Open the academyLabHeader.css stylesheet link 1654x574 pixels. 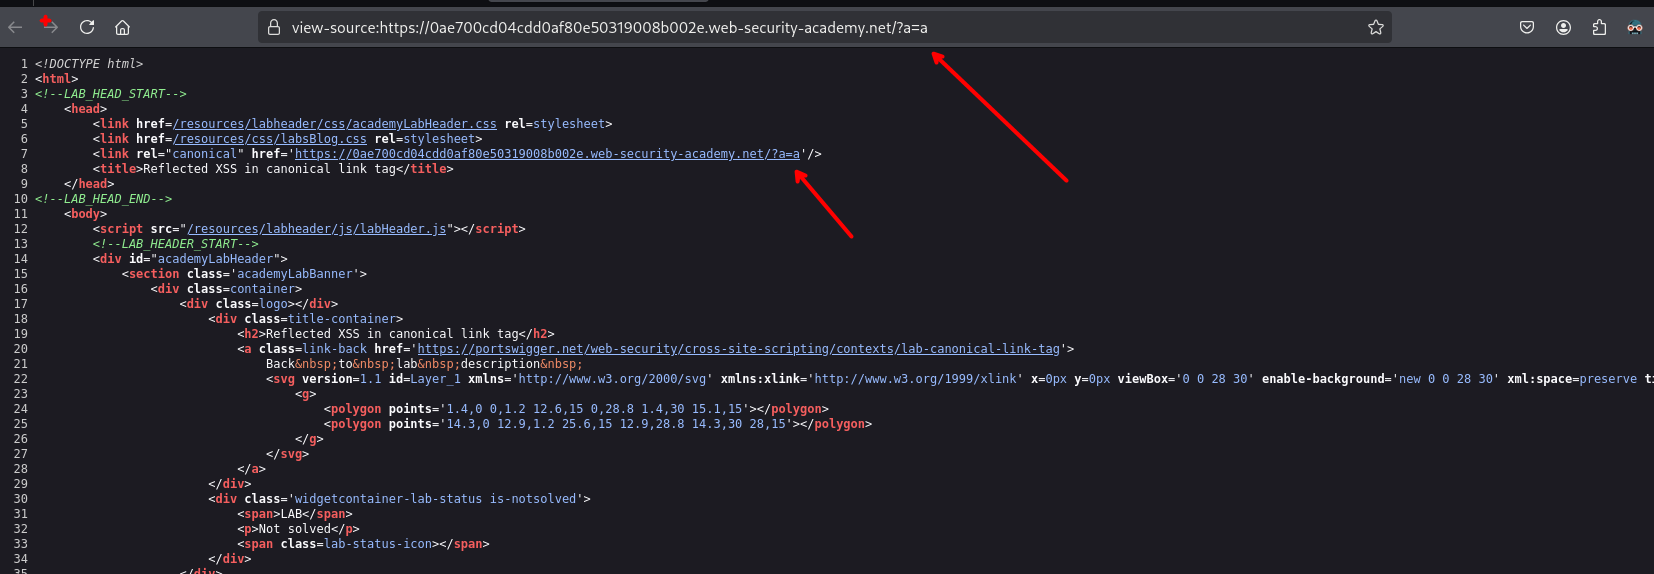tap(334, 124)
